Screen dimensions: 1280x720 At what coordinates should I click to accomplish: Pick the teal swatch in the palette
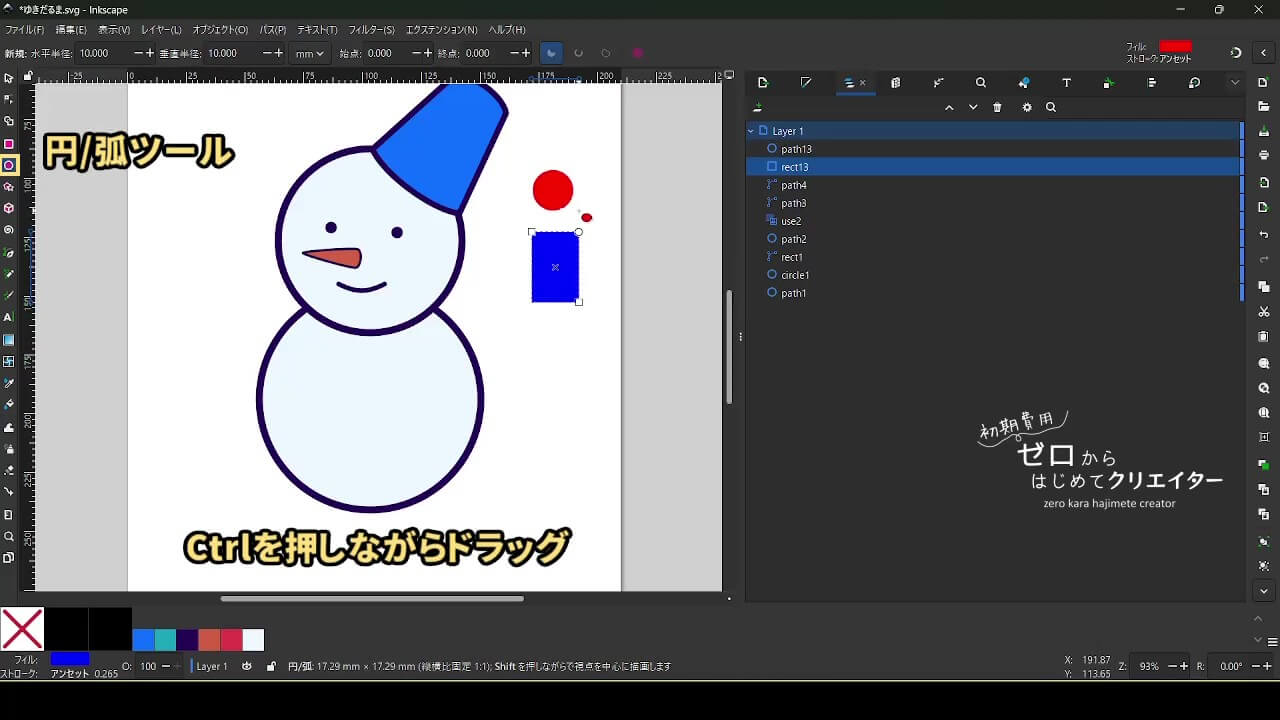165,640
